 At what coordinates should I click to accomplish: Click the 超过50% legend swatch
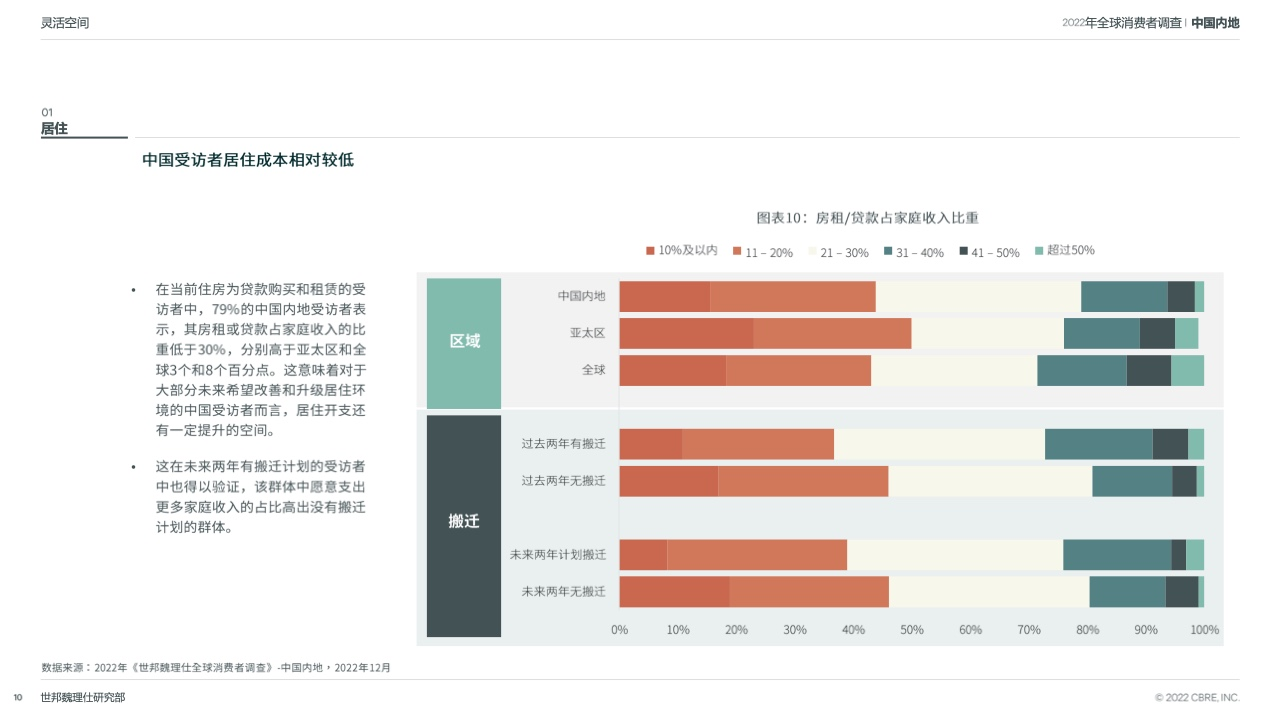tap(1039, 251)
